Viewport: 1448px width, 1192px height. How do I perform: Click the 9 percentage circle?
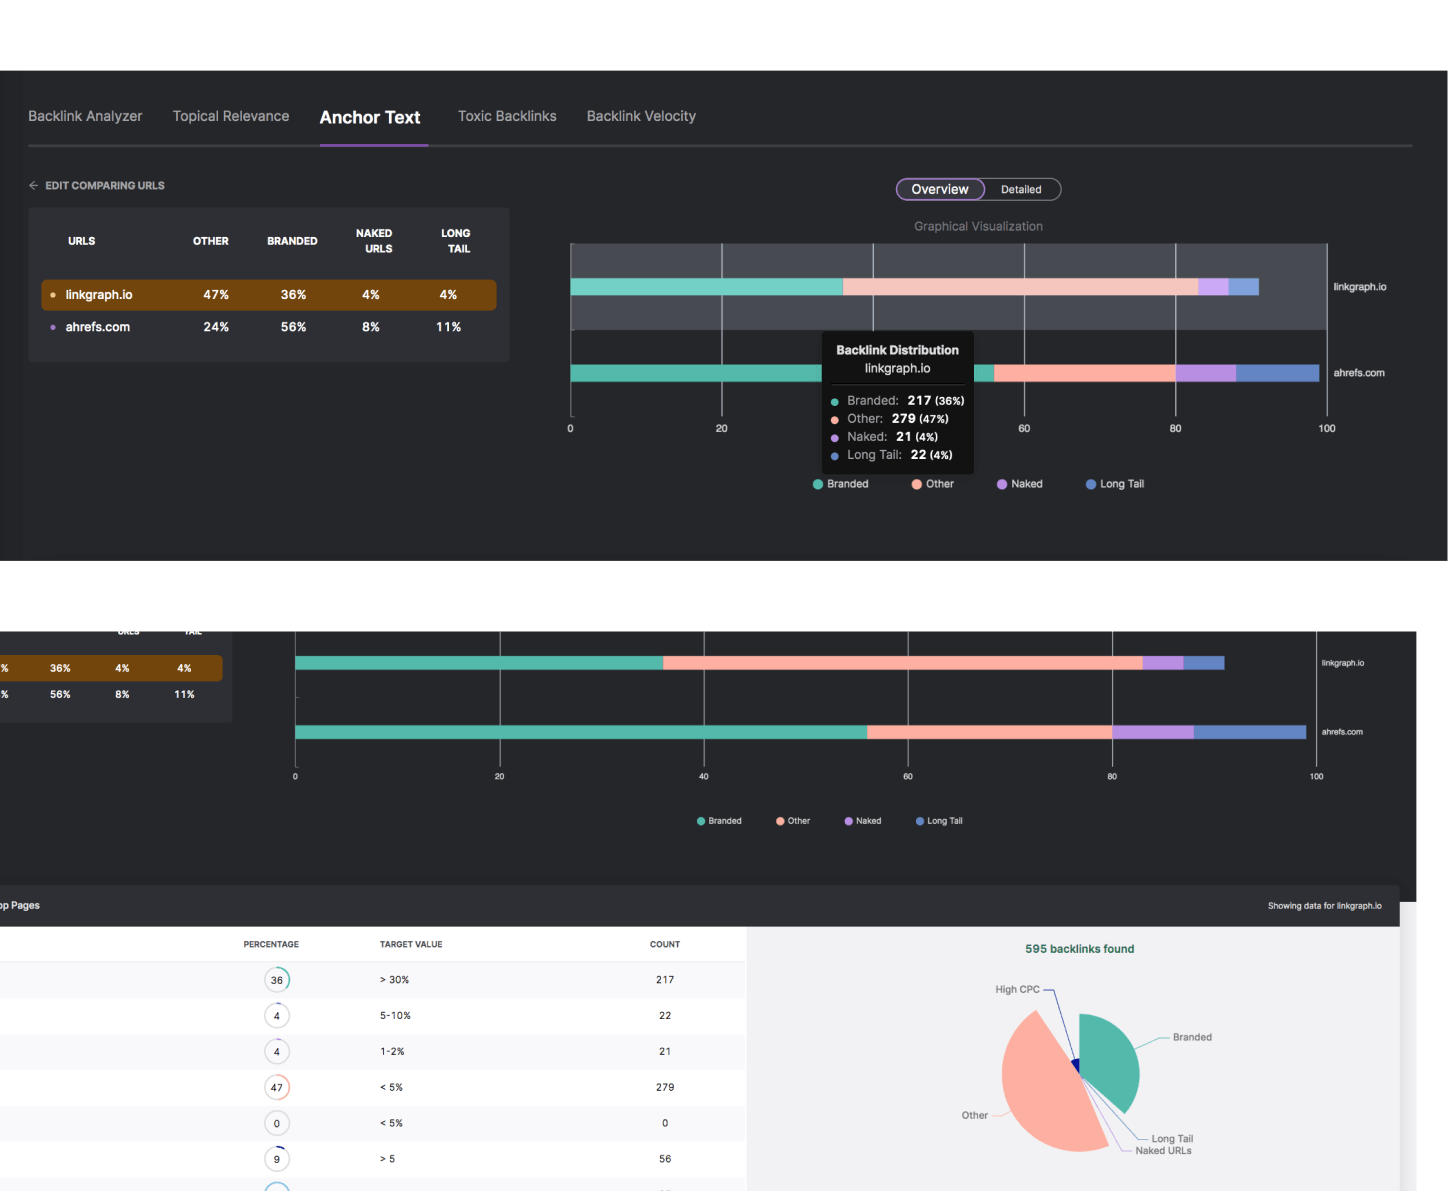[x=277, y=1159]
